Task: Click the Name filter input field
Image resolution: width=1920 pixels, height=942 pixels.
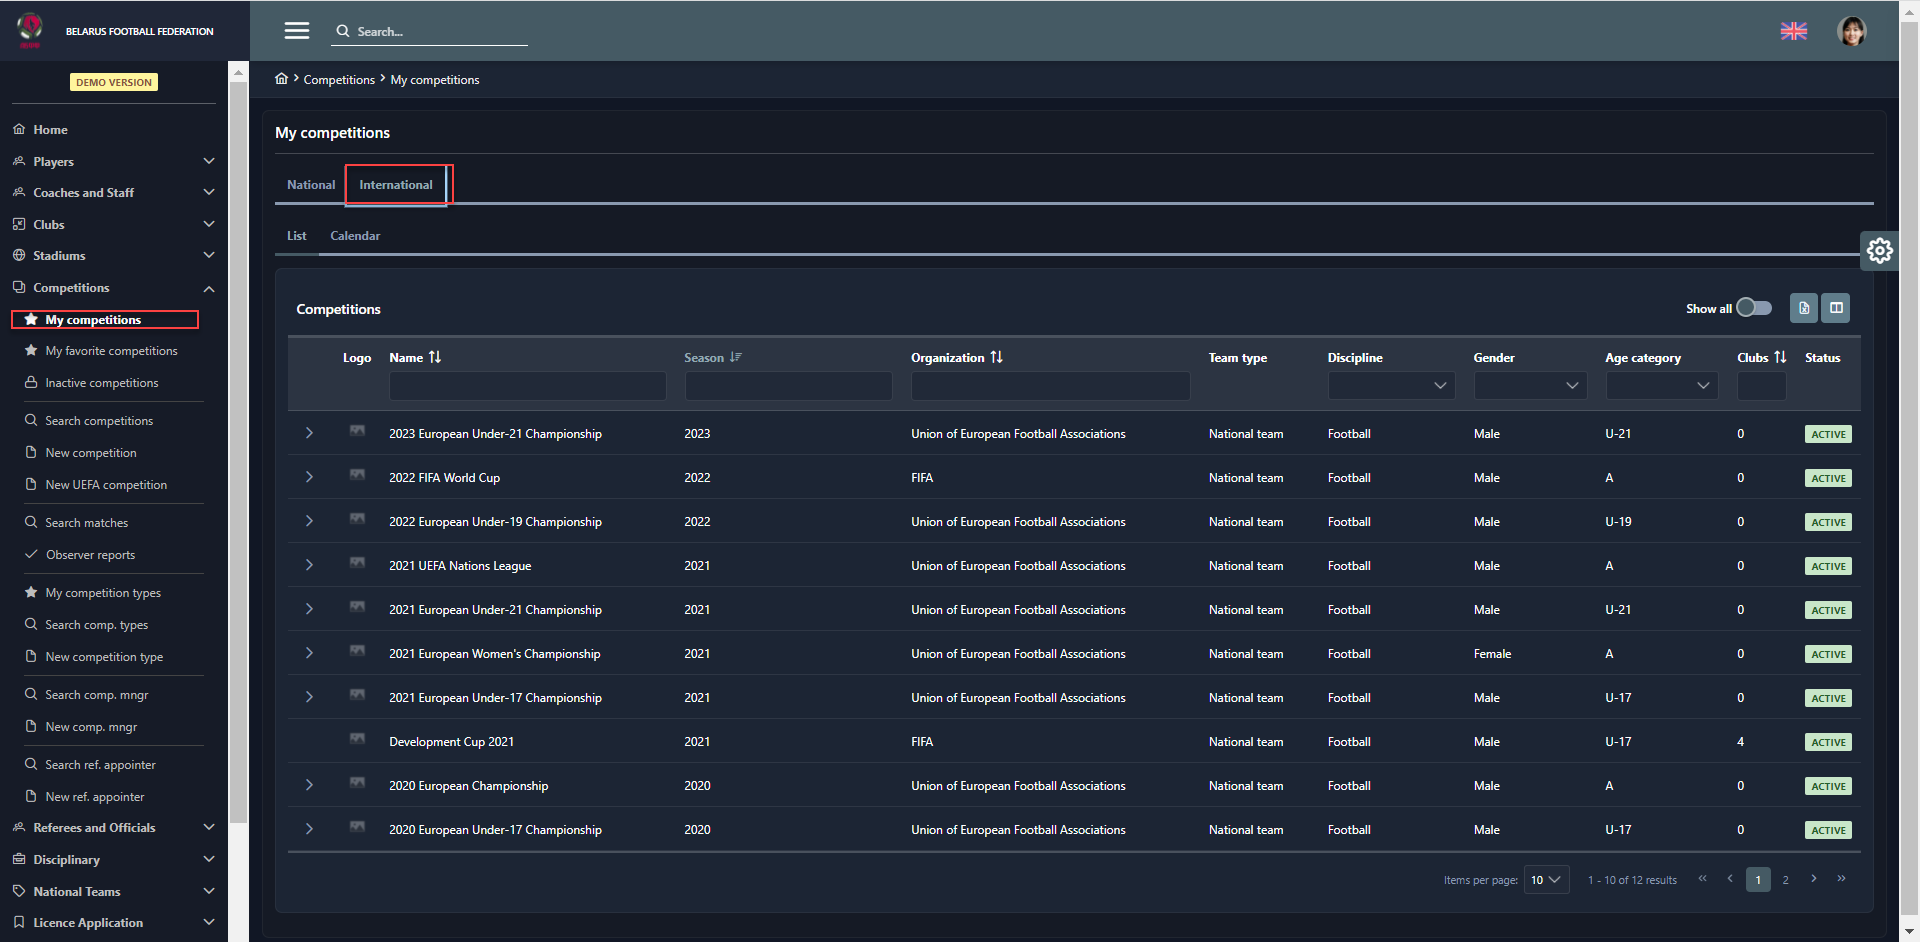Action: pyautogui.click(x=527, y=386)
